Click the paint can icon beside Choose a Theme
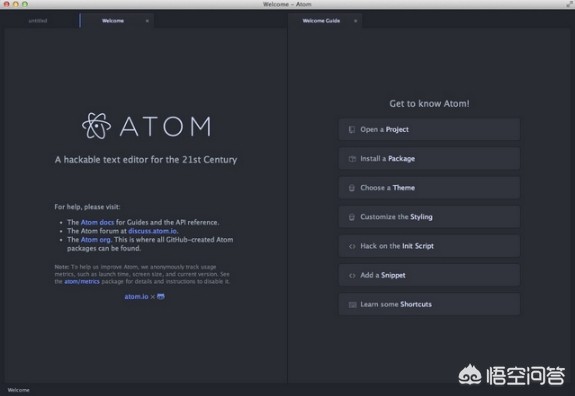The width and height of the screenshot is (575, 396). [x=352, y=188]
